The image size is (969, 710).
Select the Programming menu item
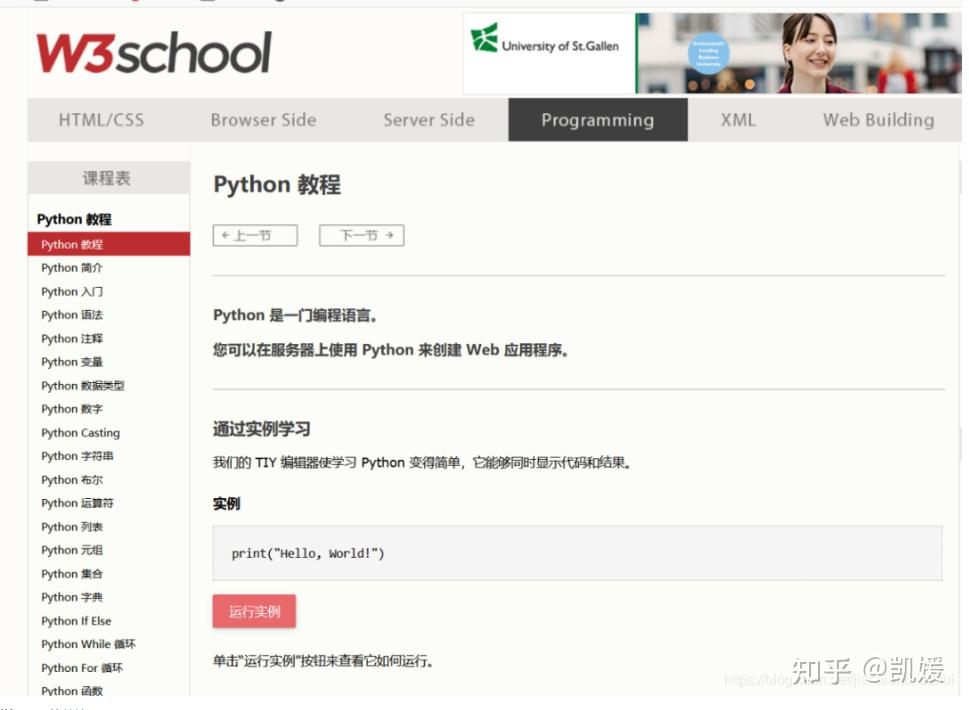(x=597, y=119)
